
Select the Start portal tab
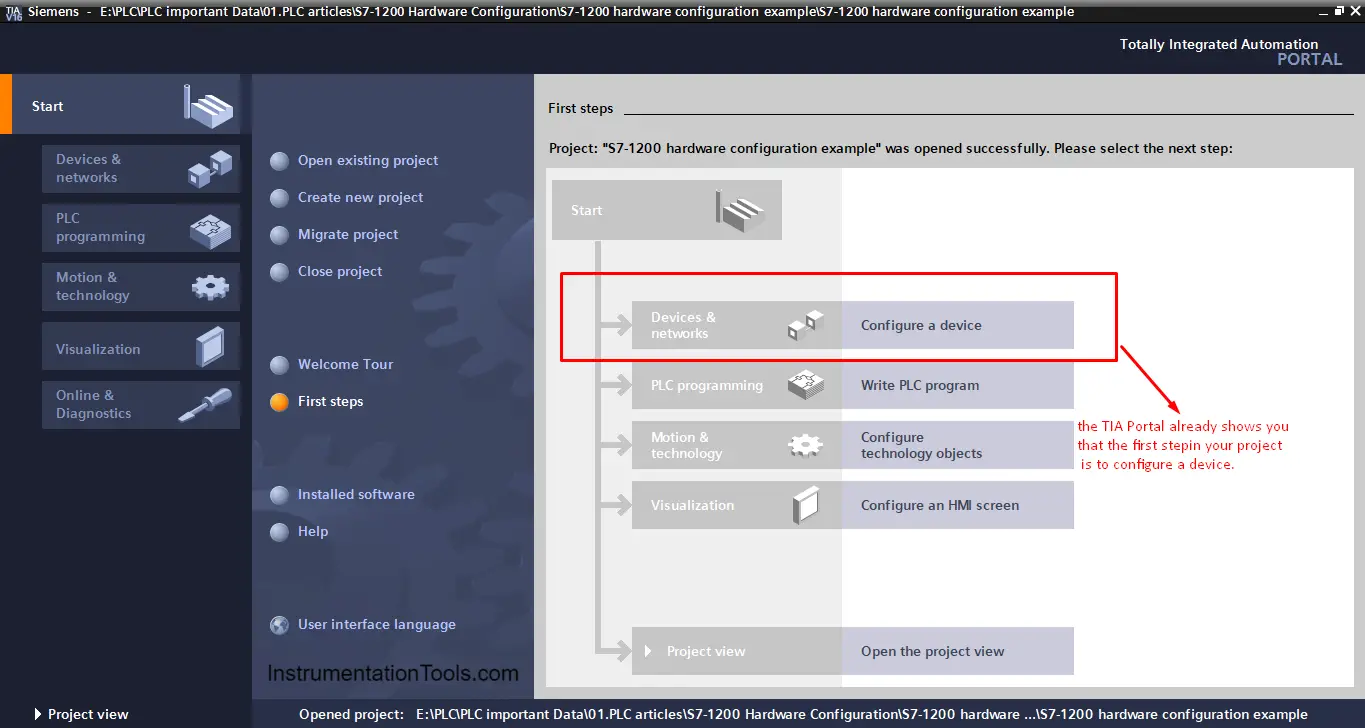coord(120,106)
